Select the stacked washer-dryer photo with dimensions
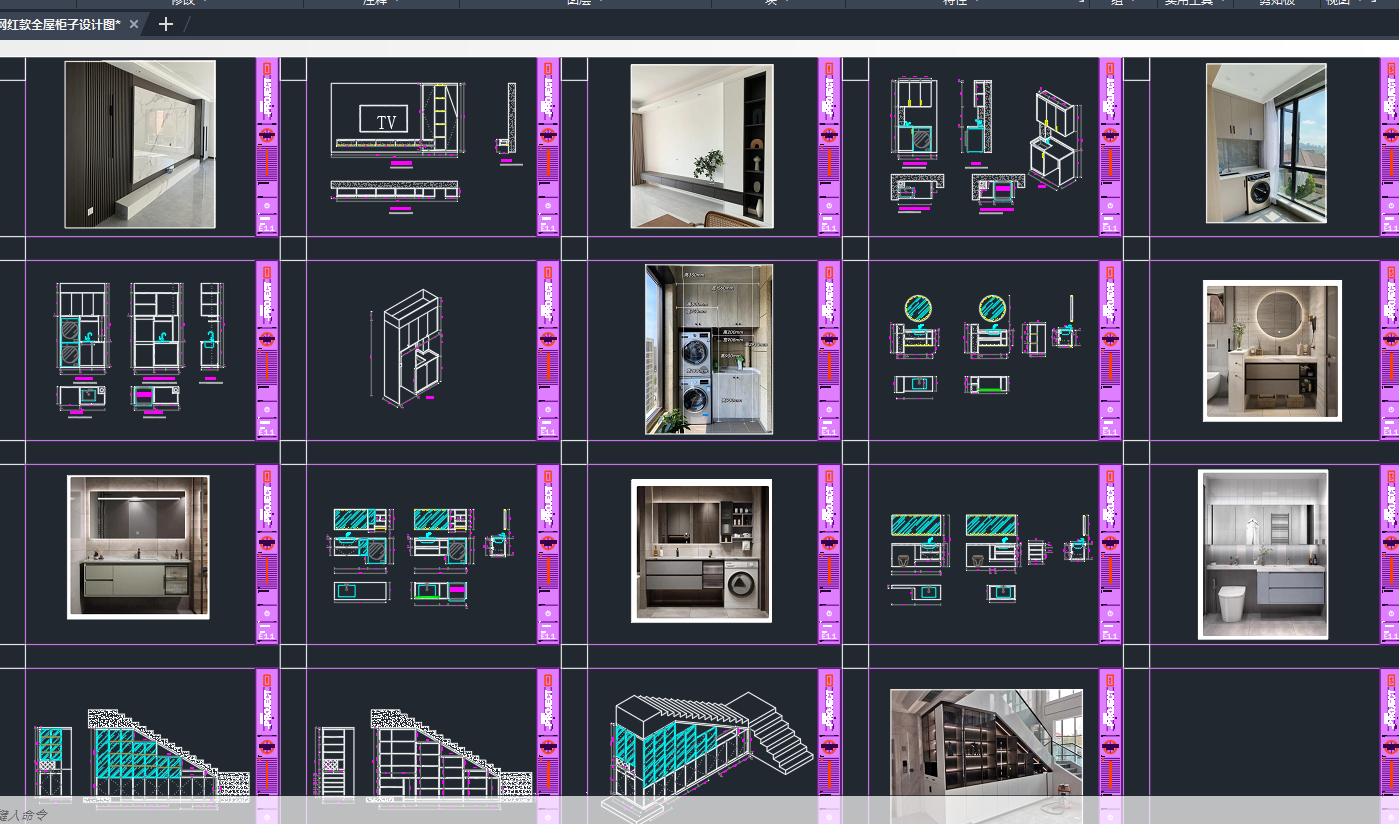The width and height of the screenshot is (1399, 824). pyautogui.click(x=709, y=349)
